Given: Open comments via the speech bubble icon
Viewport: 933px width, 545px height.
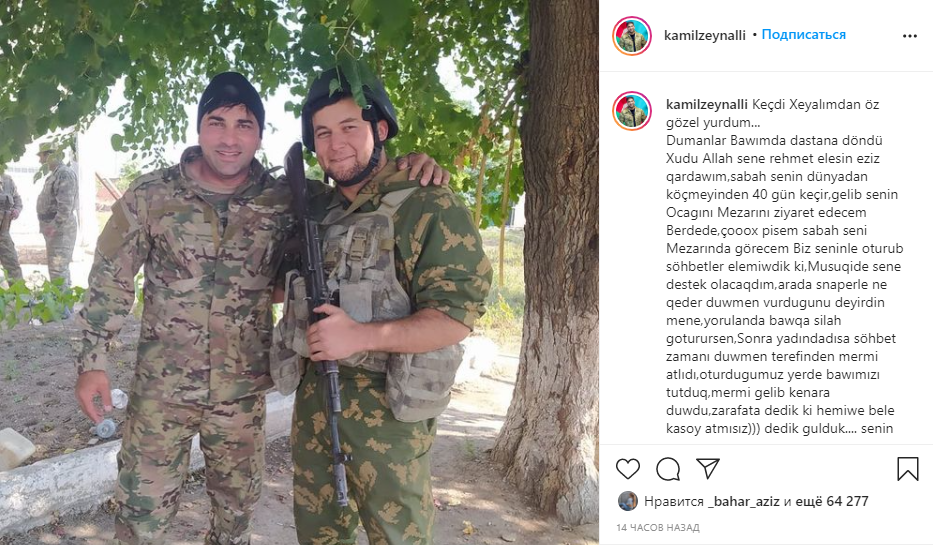Looking at the screenshot, I should tap(668, 469).
